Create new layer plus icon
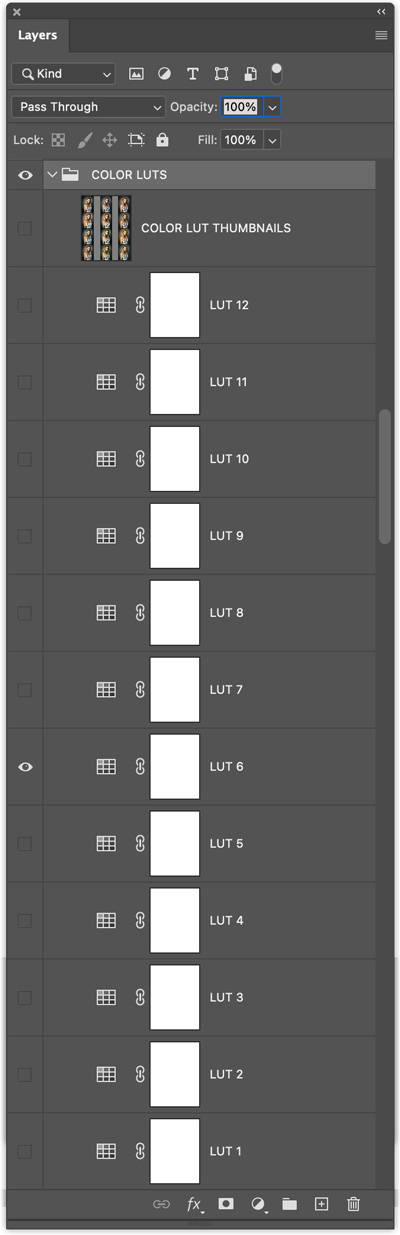Viewport: 400px width, 1235px height. [321, 1204]
